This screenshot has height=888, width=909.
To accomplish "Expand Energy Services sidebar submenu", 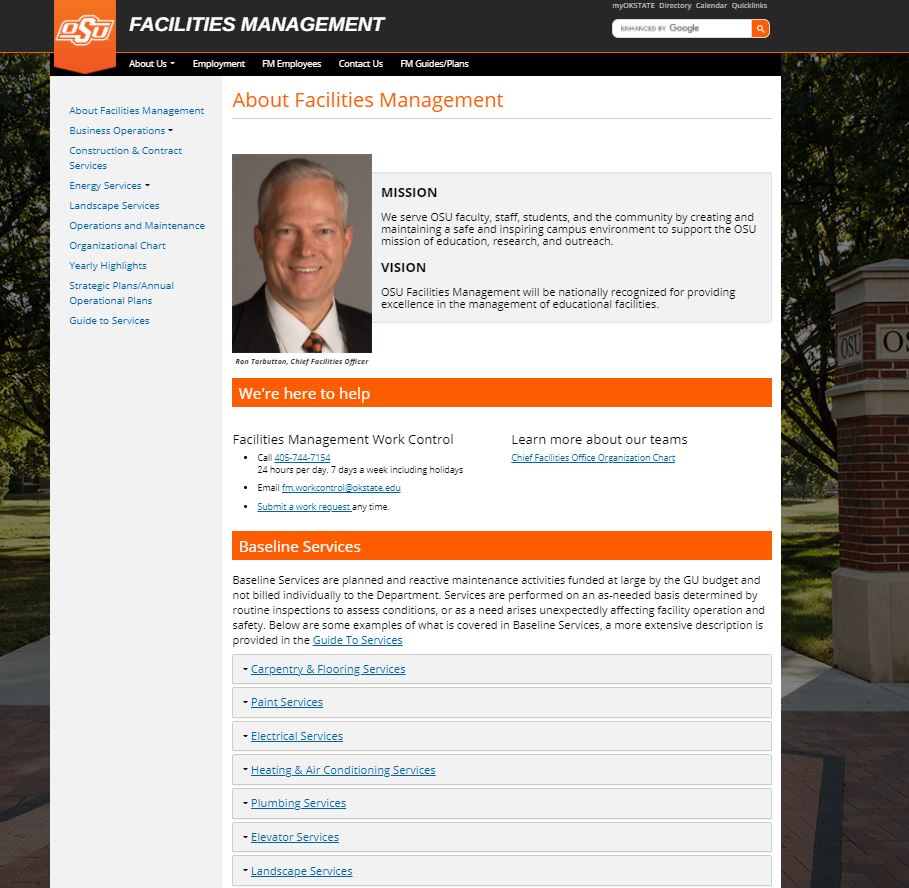I will (109, 186).
